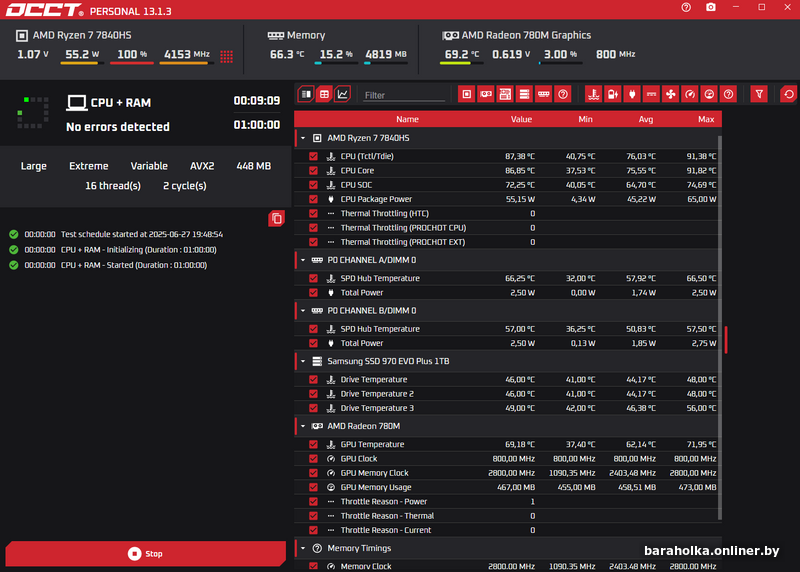Uncheck CPU SOC sensor
The image size is (800, 572).
(x=313, y=185)
